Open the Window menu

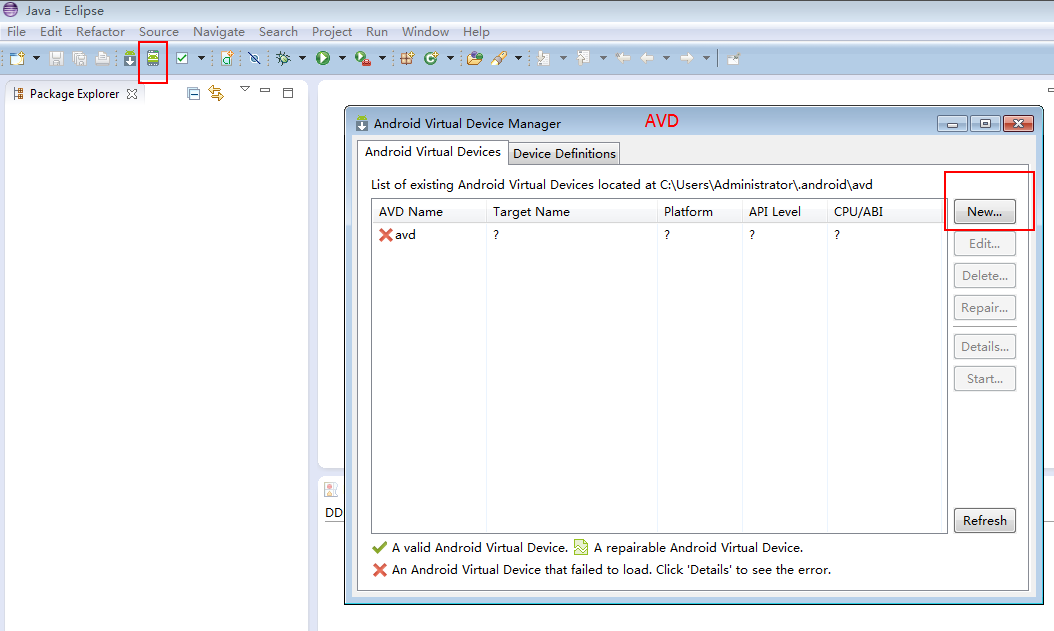(425, 32)
